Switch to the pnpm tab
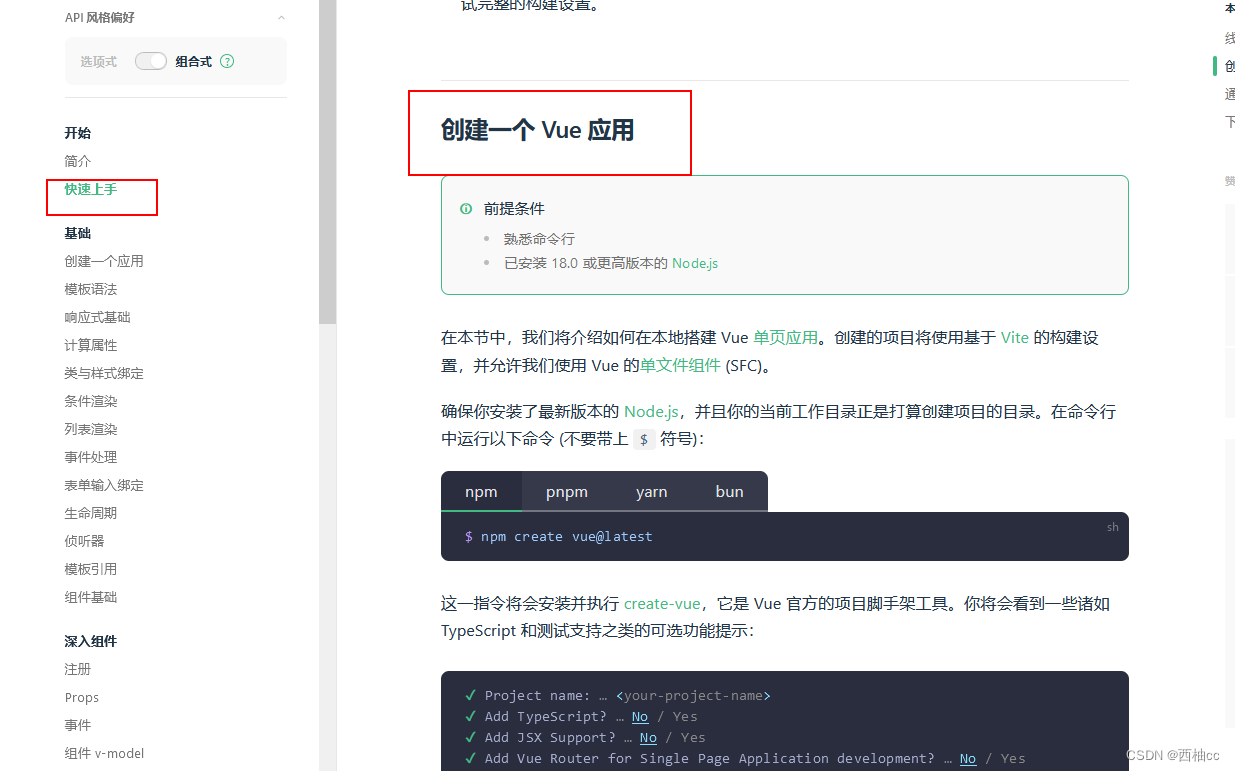 567,491
